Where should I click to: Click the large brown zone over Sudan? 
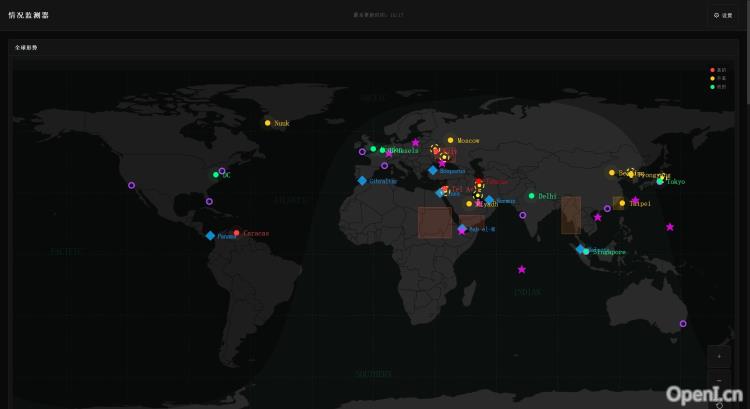(435, 222)
